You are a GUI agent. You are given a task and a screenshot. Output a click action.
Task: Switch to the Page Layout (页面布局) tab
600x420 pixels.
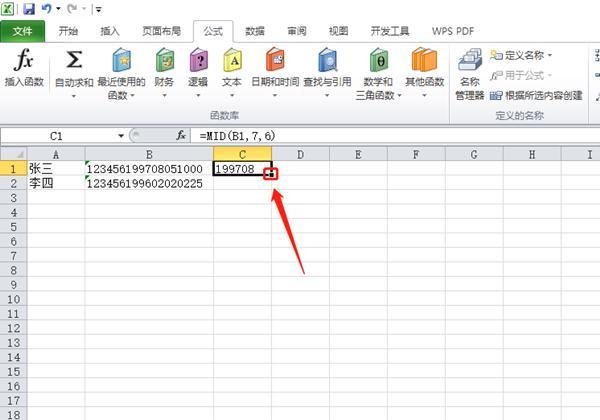coord(161,31)
